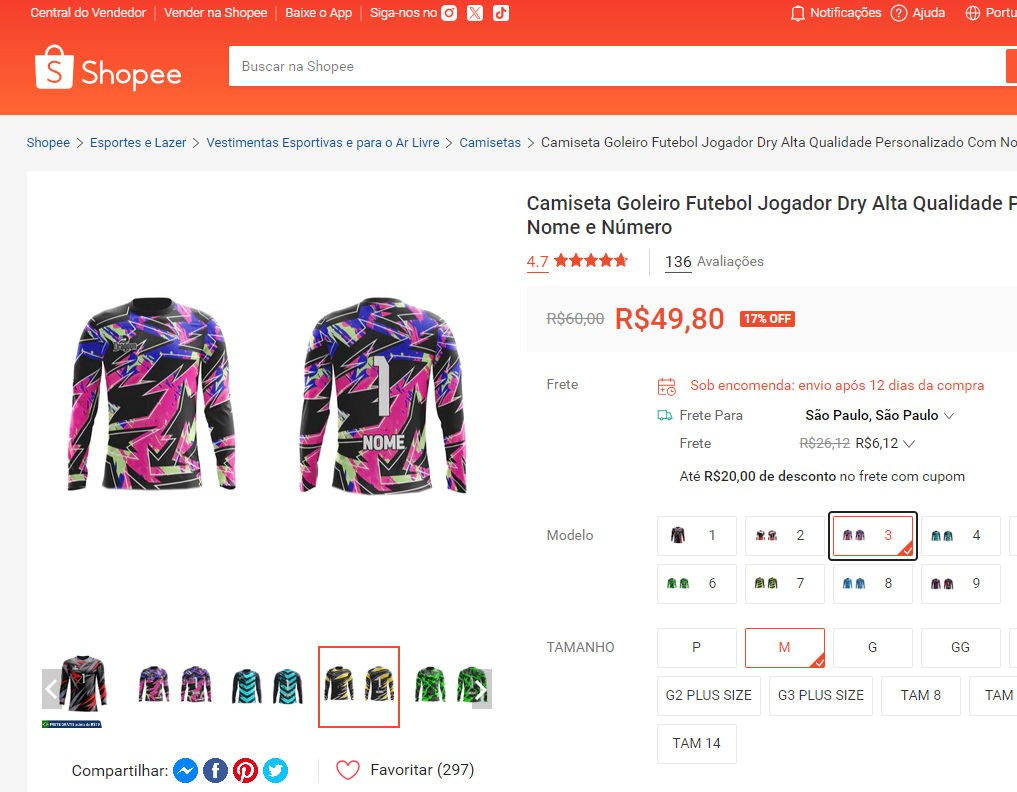Expand the frete price R$6,12 chevron
1017x792 pixels.
pos(909,443)
